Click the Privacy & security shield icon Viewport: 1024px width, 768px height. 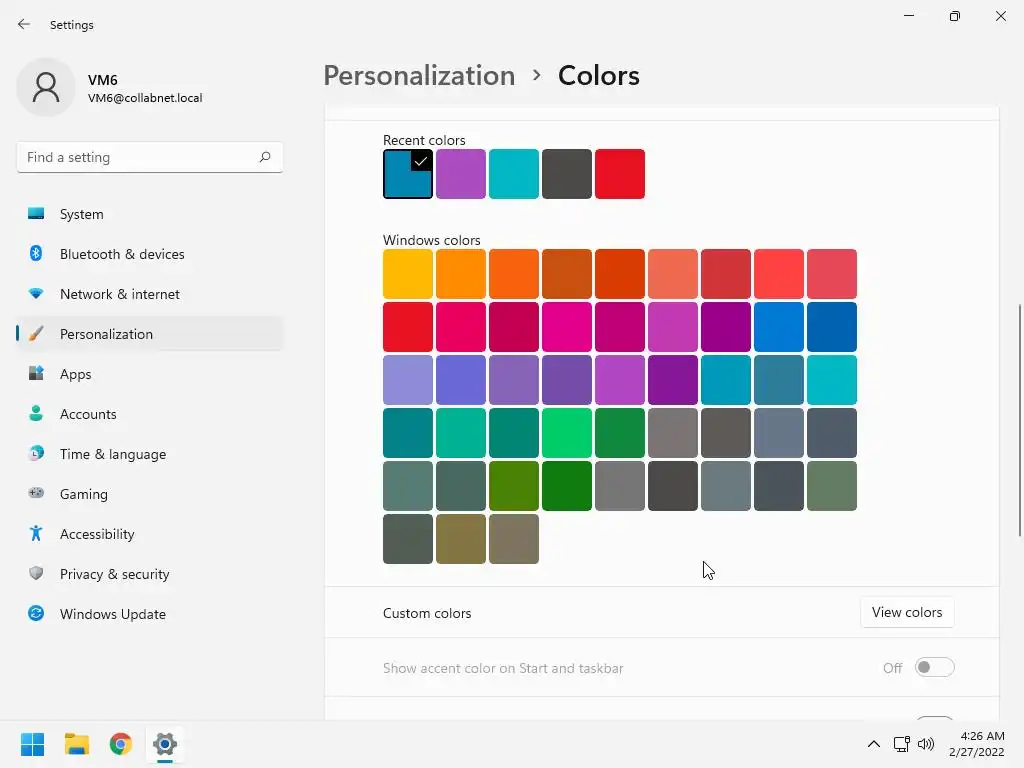tap(36, 574)
